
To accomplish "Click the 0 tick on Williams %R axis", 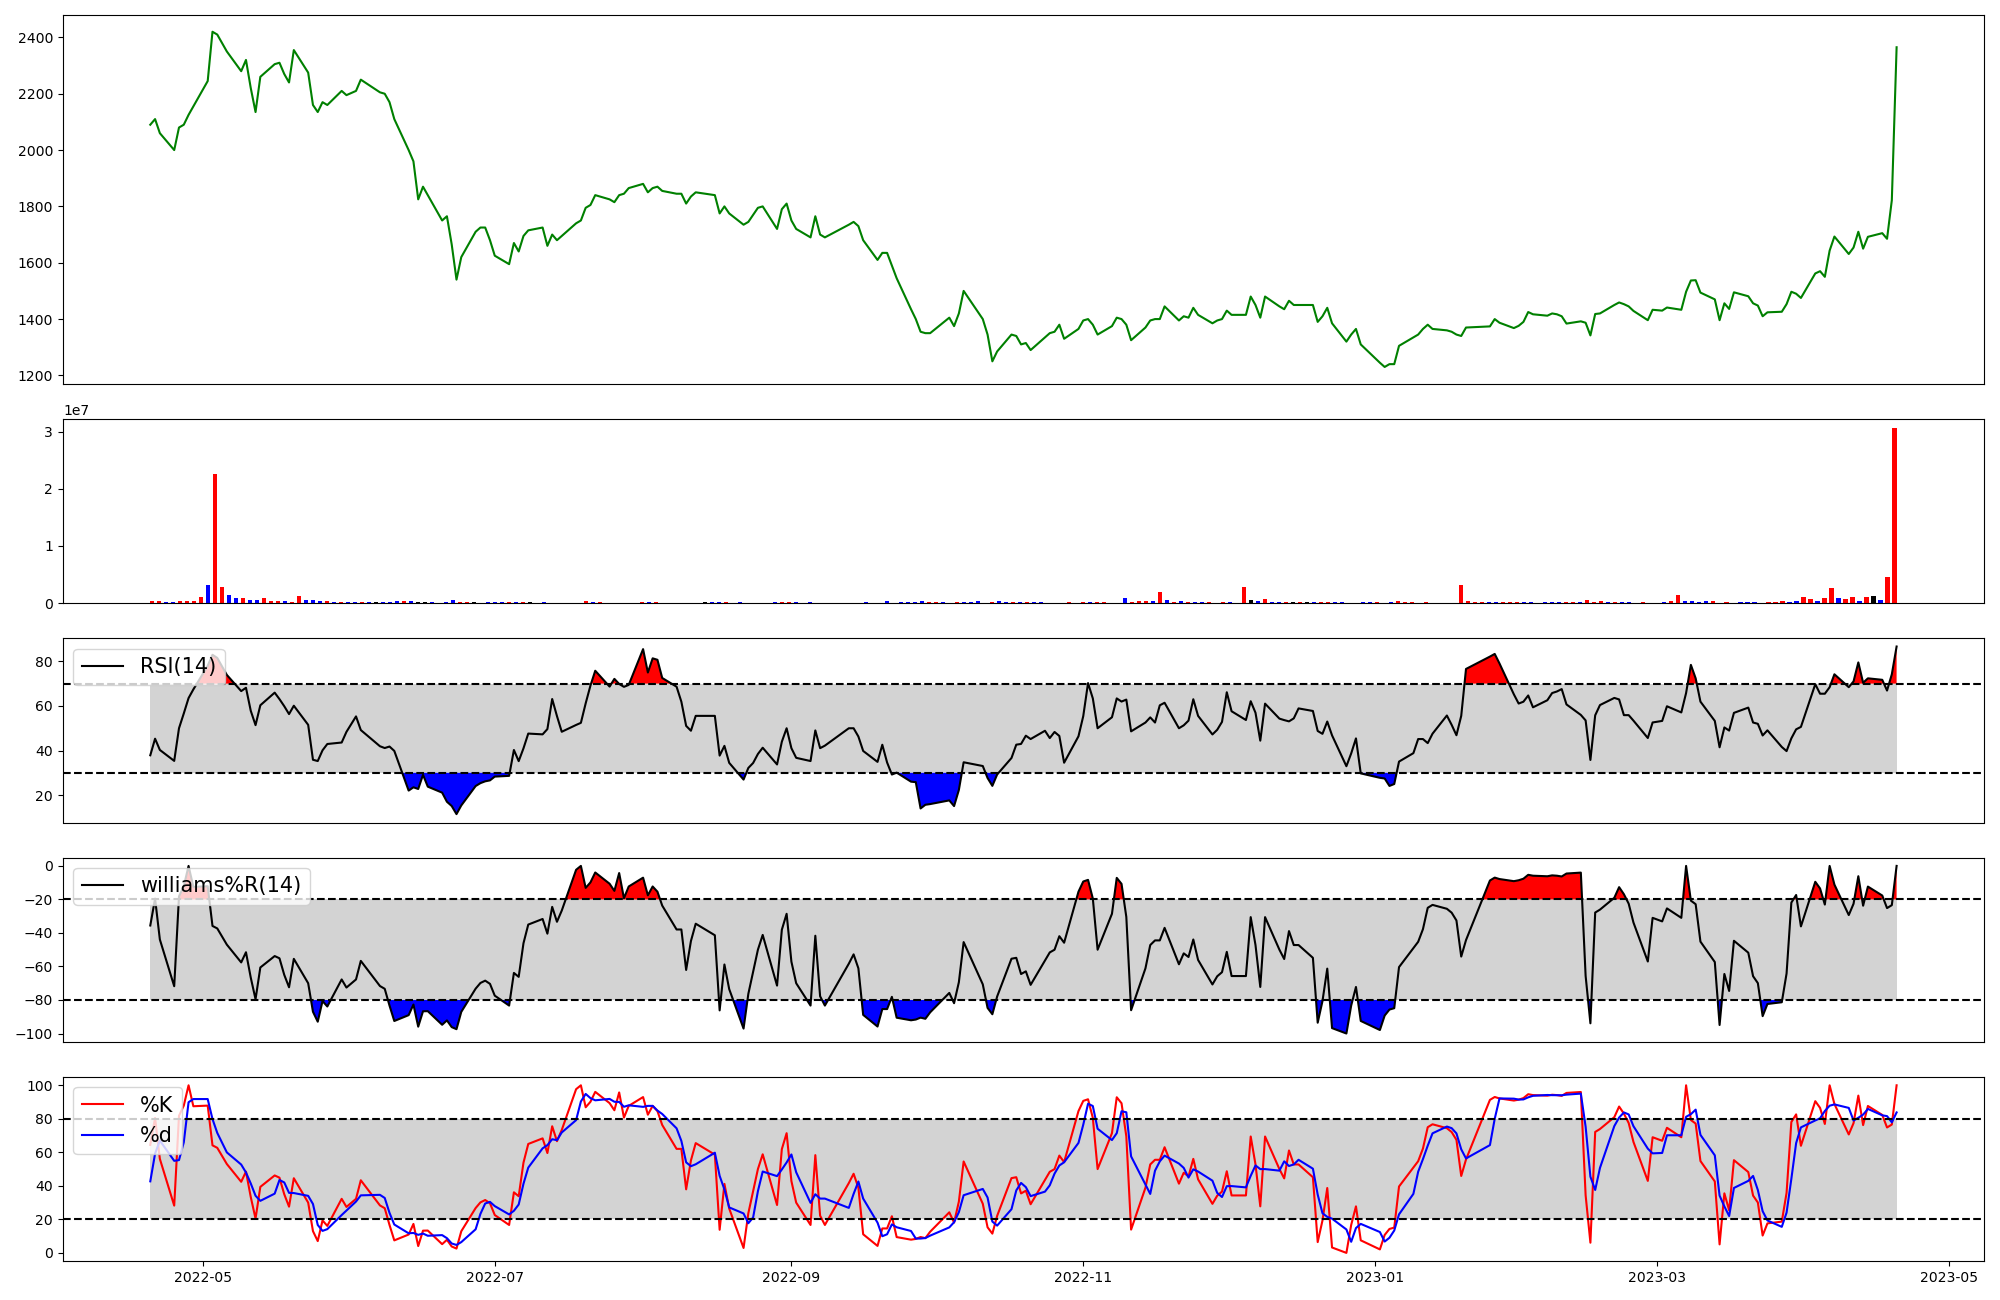I will coord(49,866).
